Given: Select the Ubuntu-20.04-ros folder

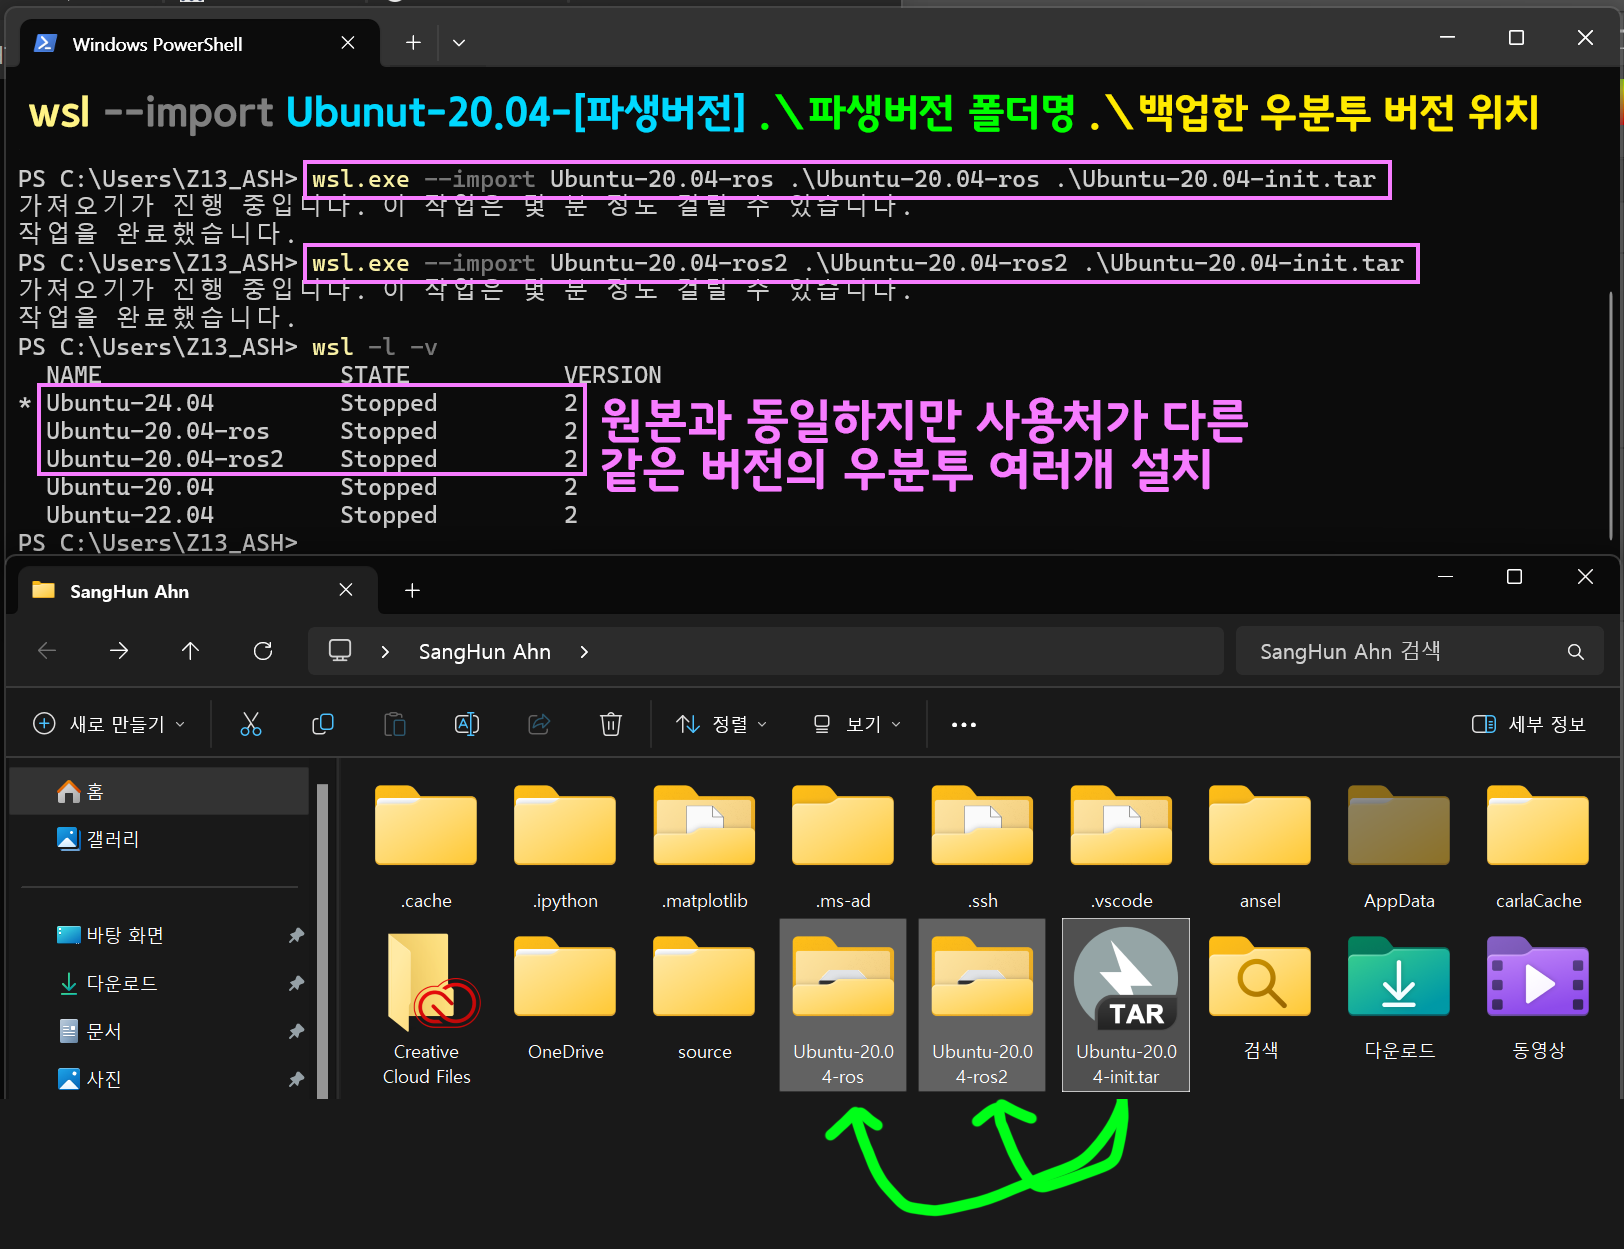Looking at the screenshot, I should pyautogui.click(x=843, y=1005).
